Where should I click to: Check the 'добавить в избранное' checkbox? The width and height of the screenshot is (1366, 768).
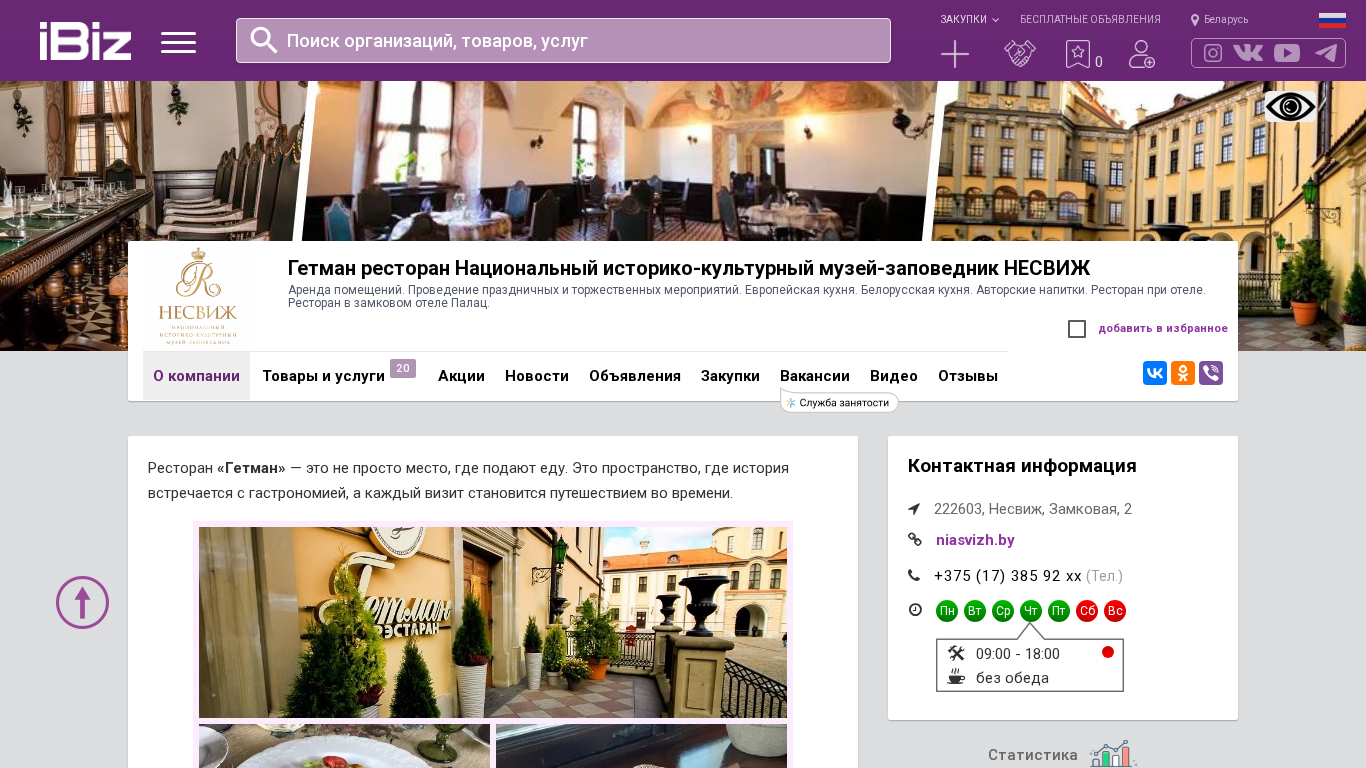1077,329
